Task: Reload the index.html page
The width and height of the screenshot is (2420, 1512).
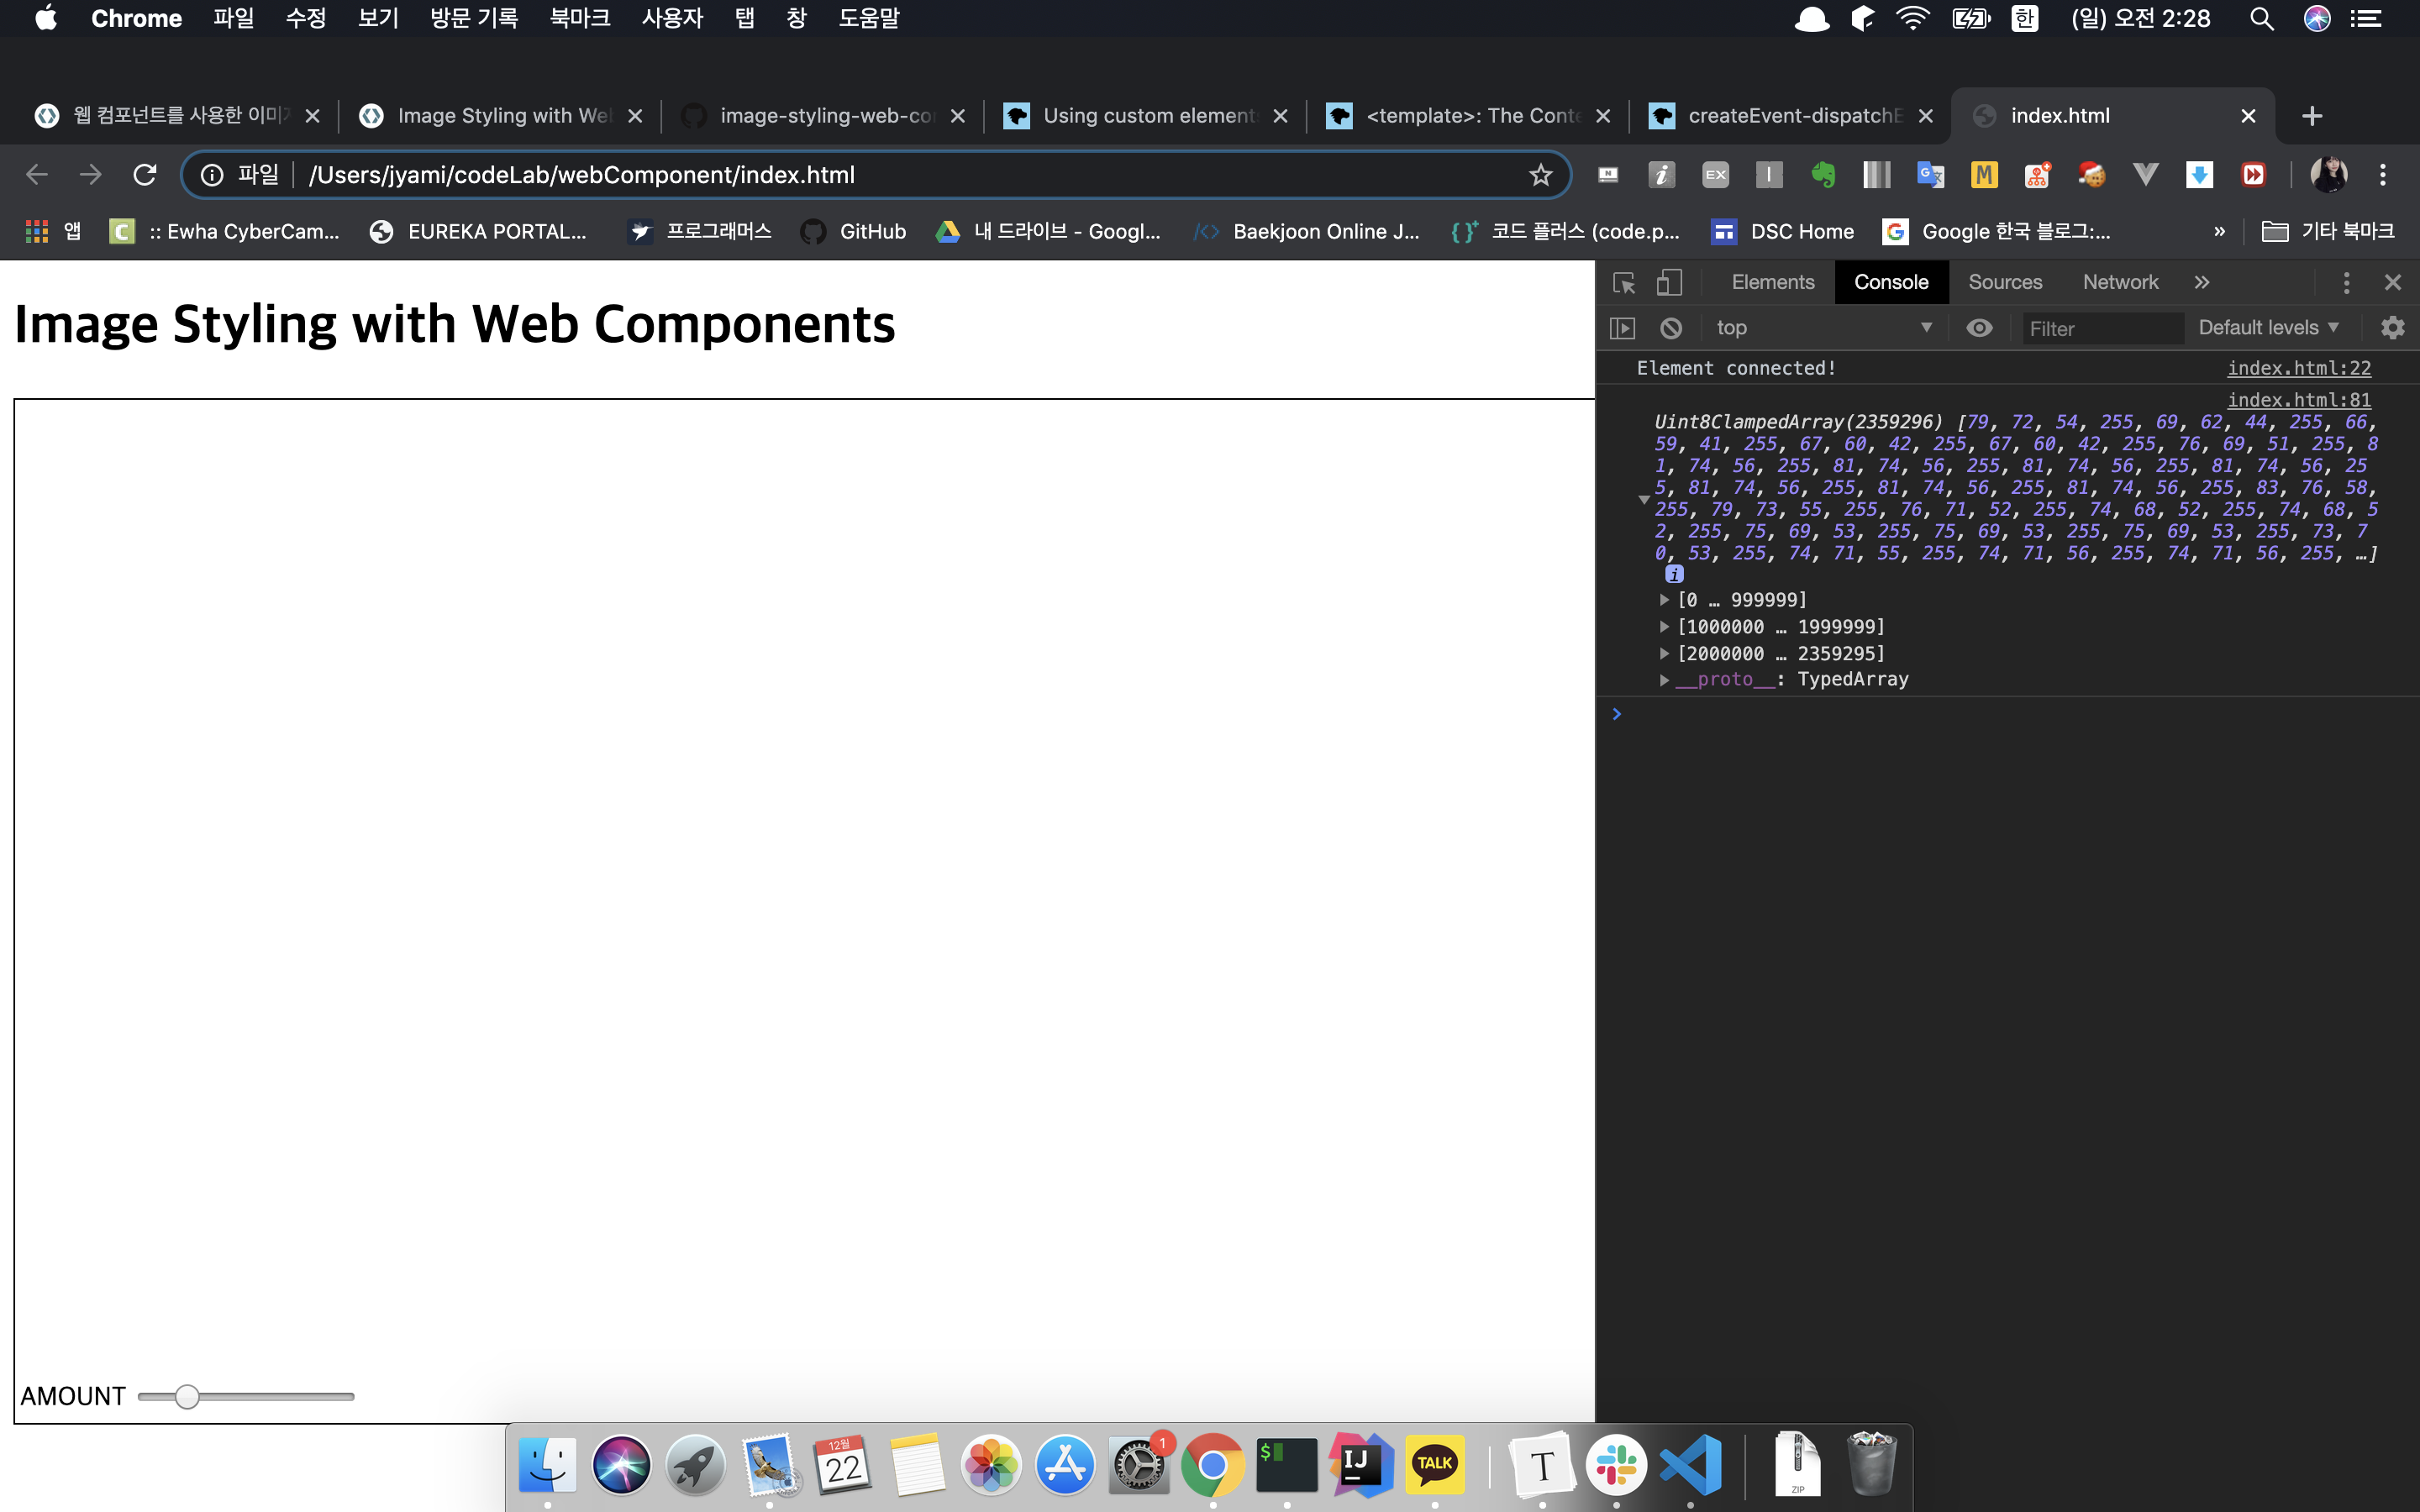Action: 145,175
